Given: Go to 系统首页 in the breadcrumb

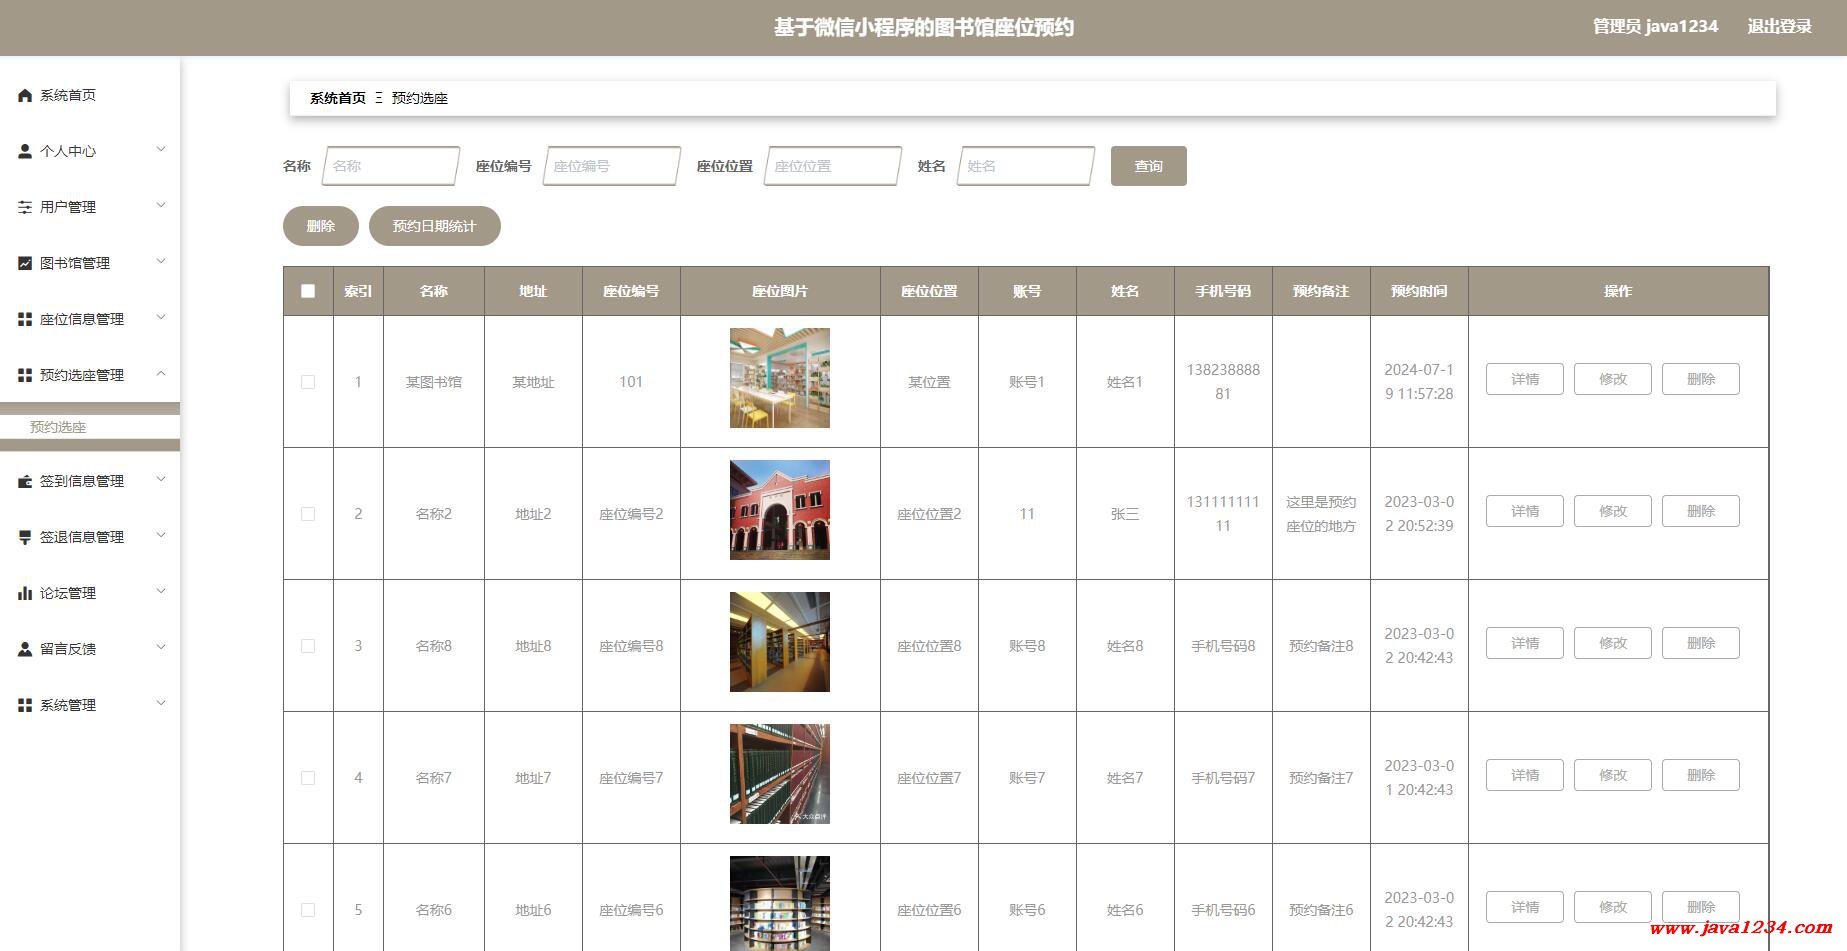Looking at the screenshot, I should 338,98.
